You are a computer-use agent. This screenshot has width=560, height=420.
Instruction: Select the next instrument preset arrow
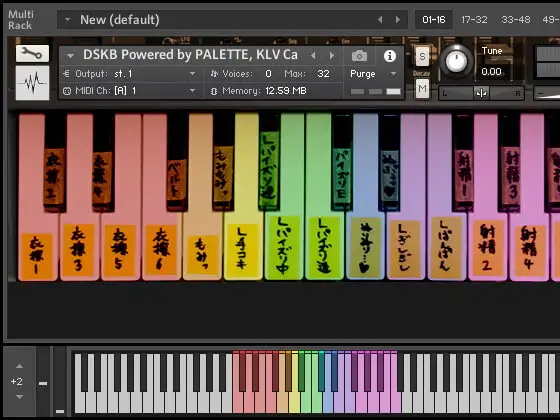332,56
